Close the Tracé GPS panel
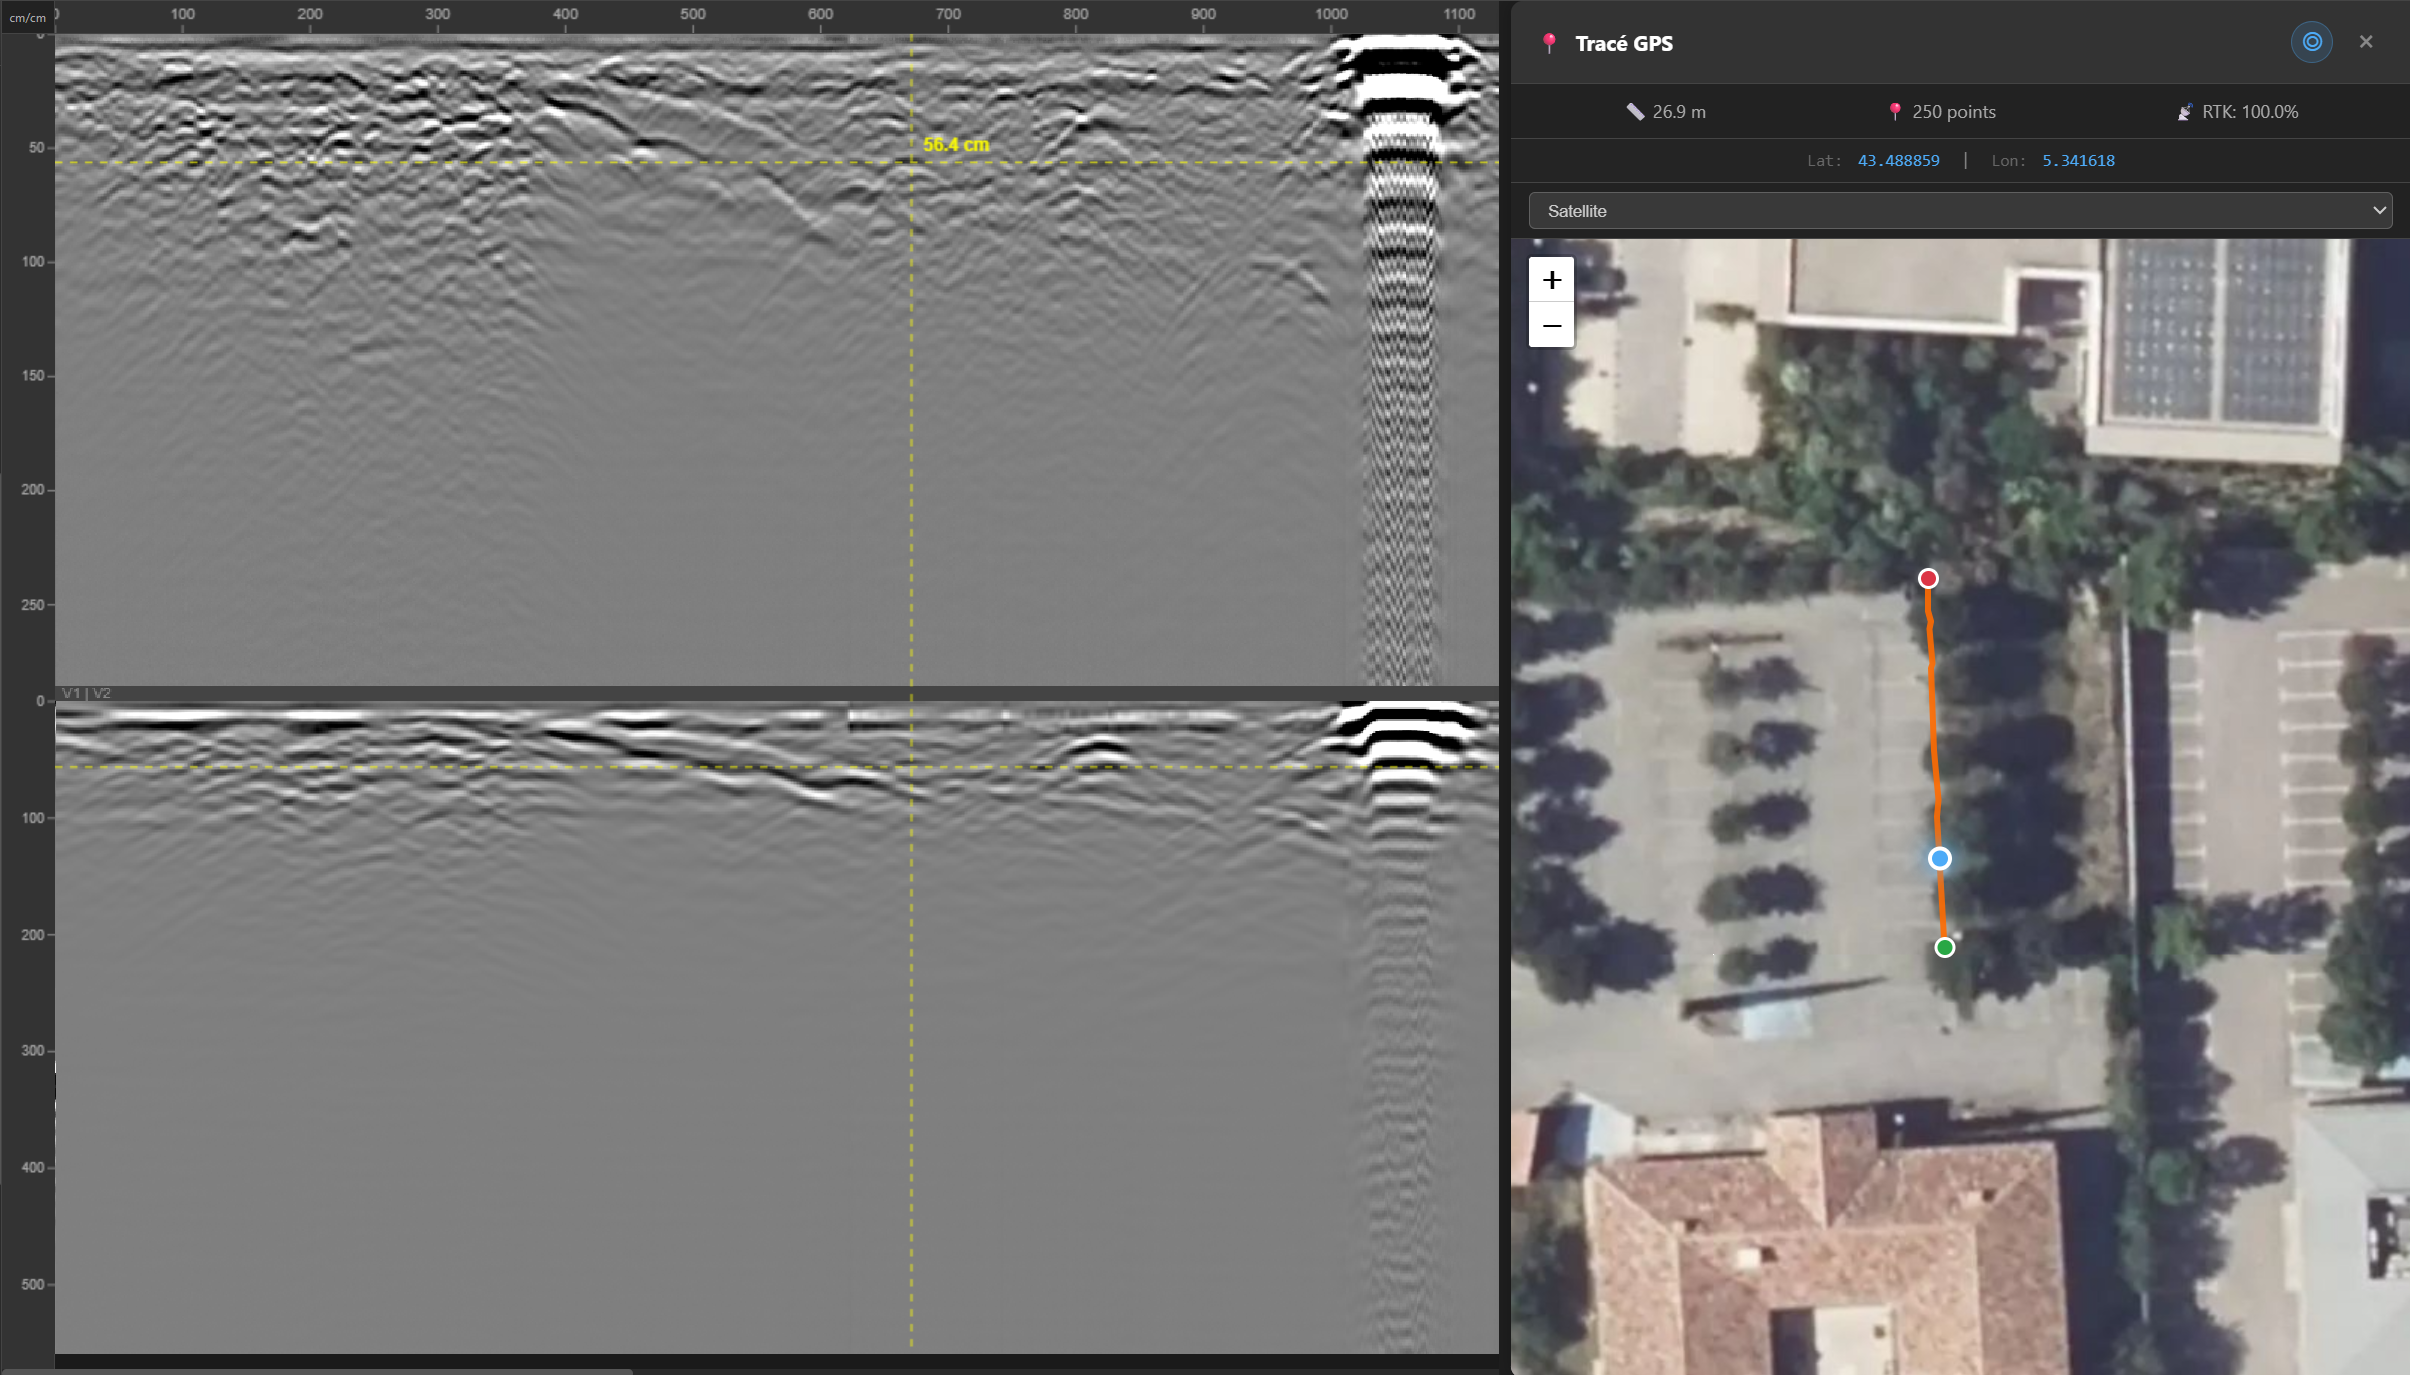The image size is (2410, 1375). (x=2366, y=41)
